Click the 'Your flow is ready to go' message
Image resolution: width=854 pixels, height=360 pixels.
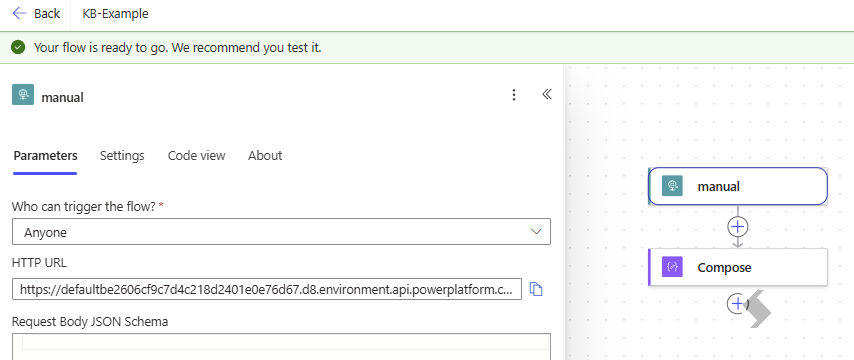tap(178, 48)
